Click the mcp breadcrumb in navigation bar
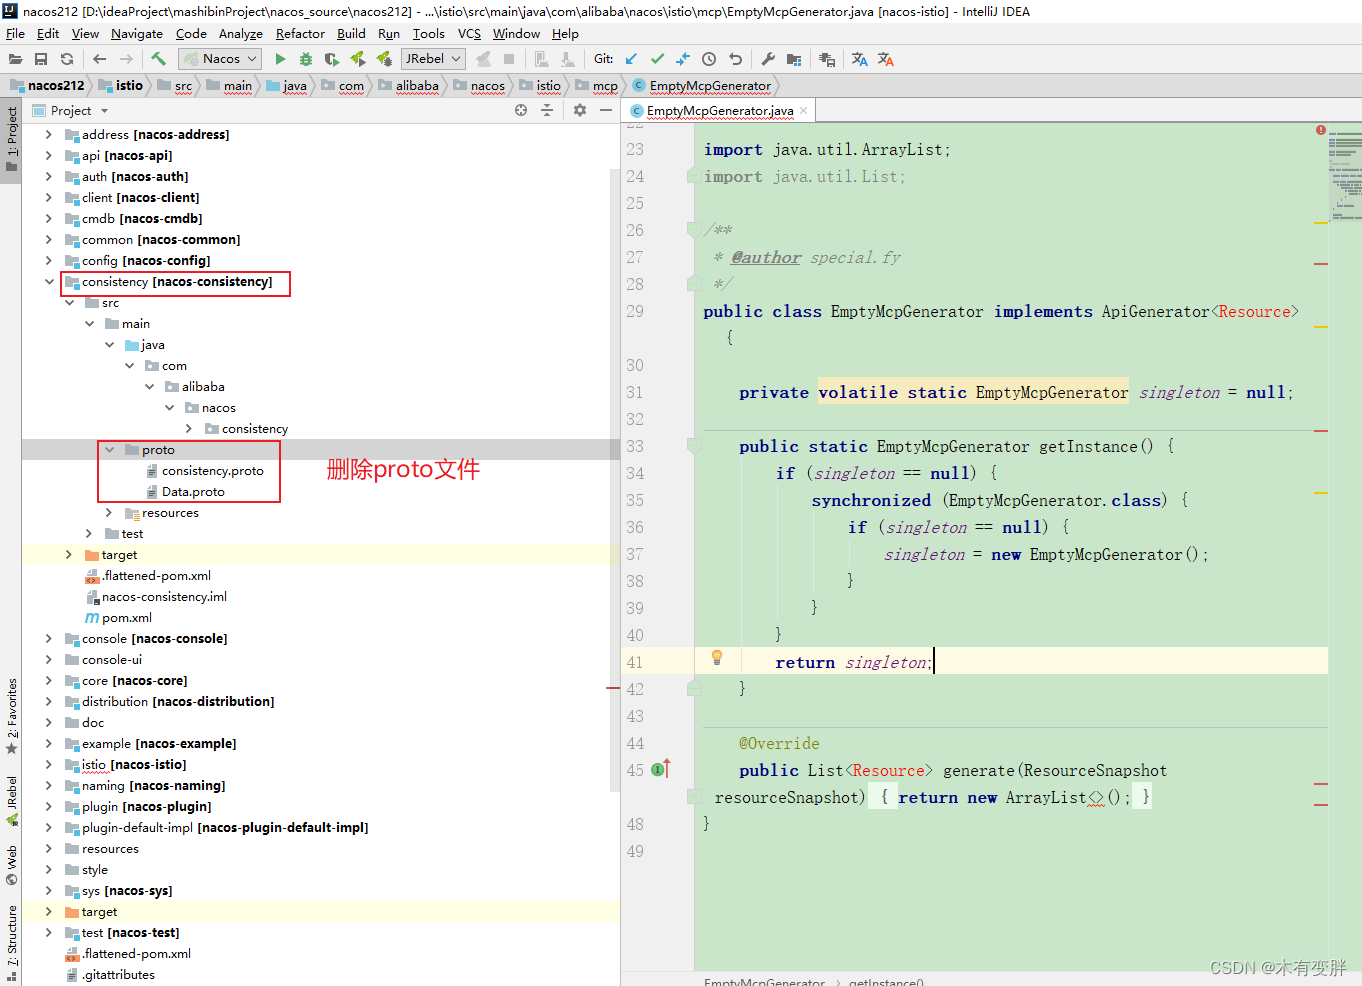 pos(597,85)
